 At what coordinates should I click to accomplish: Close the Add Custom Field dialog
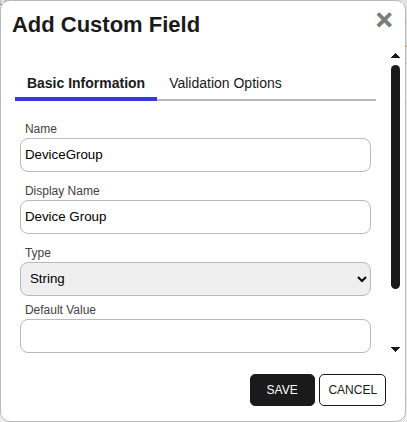point(384,20)
